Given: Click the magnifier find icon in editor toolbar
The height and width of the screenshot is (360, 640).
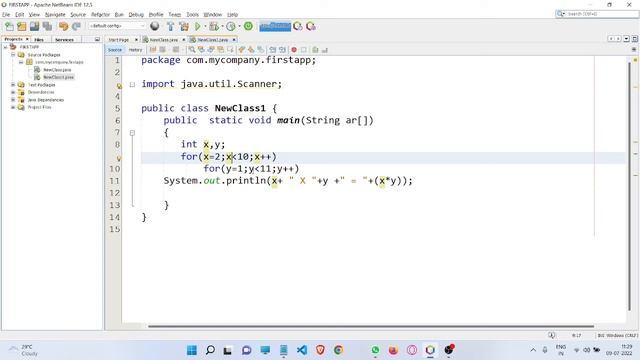Looking at the screenshot, I should [191, 50].
